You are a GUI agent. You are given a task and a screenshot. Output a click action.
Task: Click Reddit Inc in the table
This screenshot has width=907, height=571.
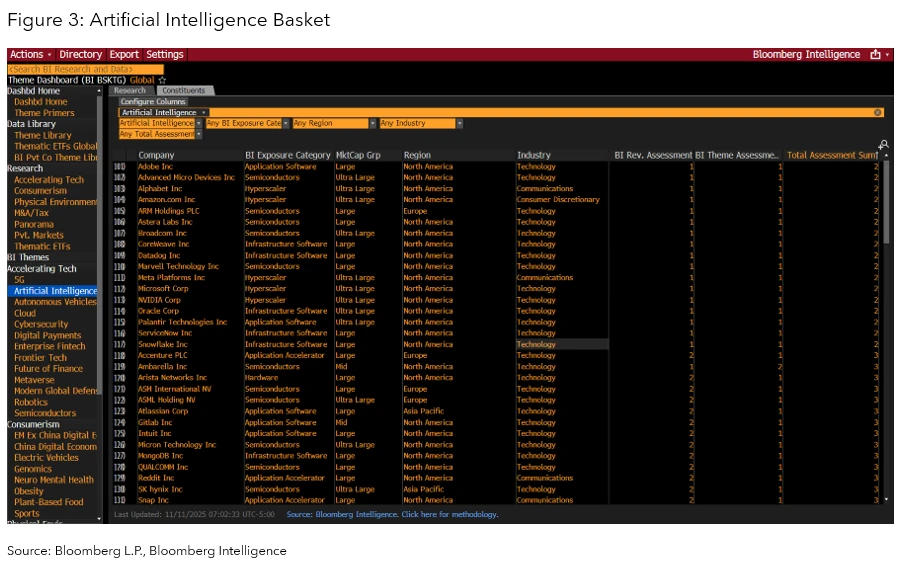pyautogui.click(x=156, y=478)
